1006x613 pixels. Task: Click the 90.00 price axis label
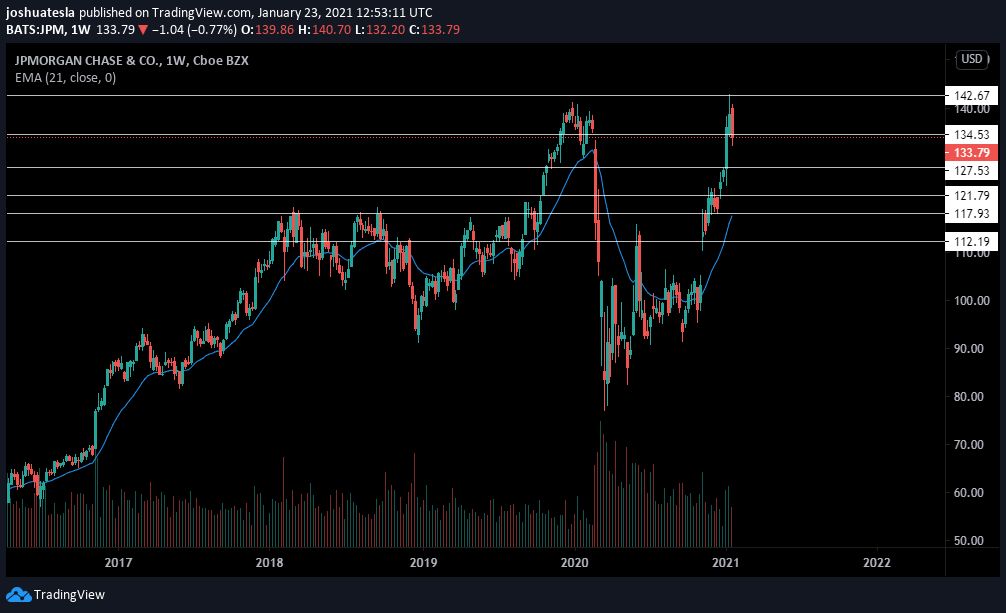[971, 349]
